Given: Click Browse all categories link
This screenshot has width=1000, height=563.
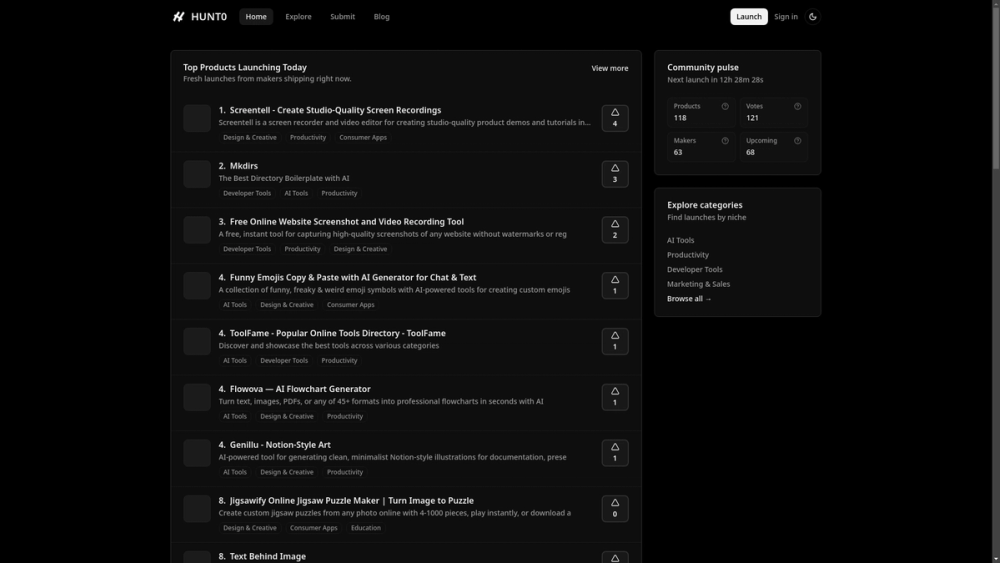Looking at the screenshot, I should pos(689,299).
